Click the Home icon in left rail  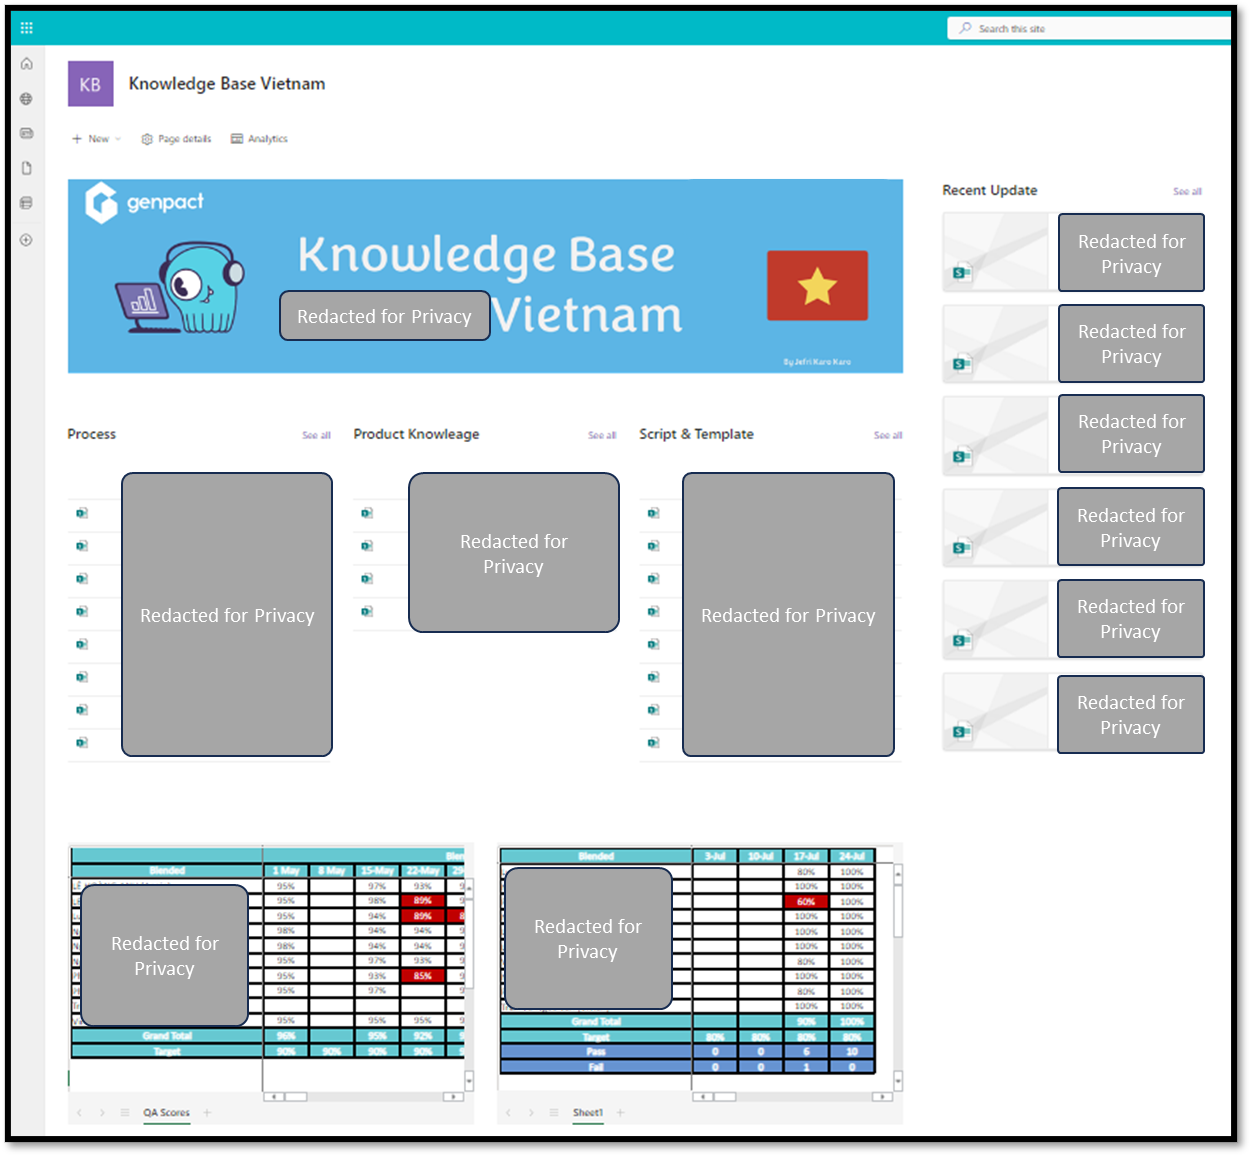(x=27, y=64)
